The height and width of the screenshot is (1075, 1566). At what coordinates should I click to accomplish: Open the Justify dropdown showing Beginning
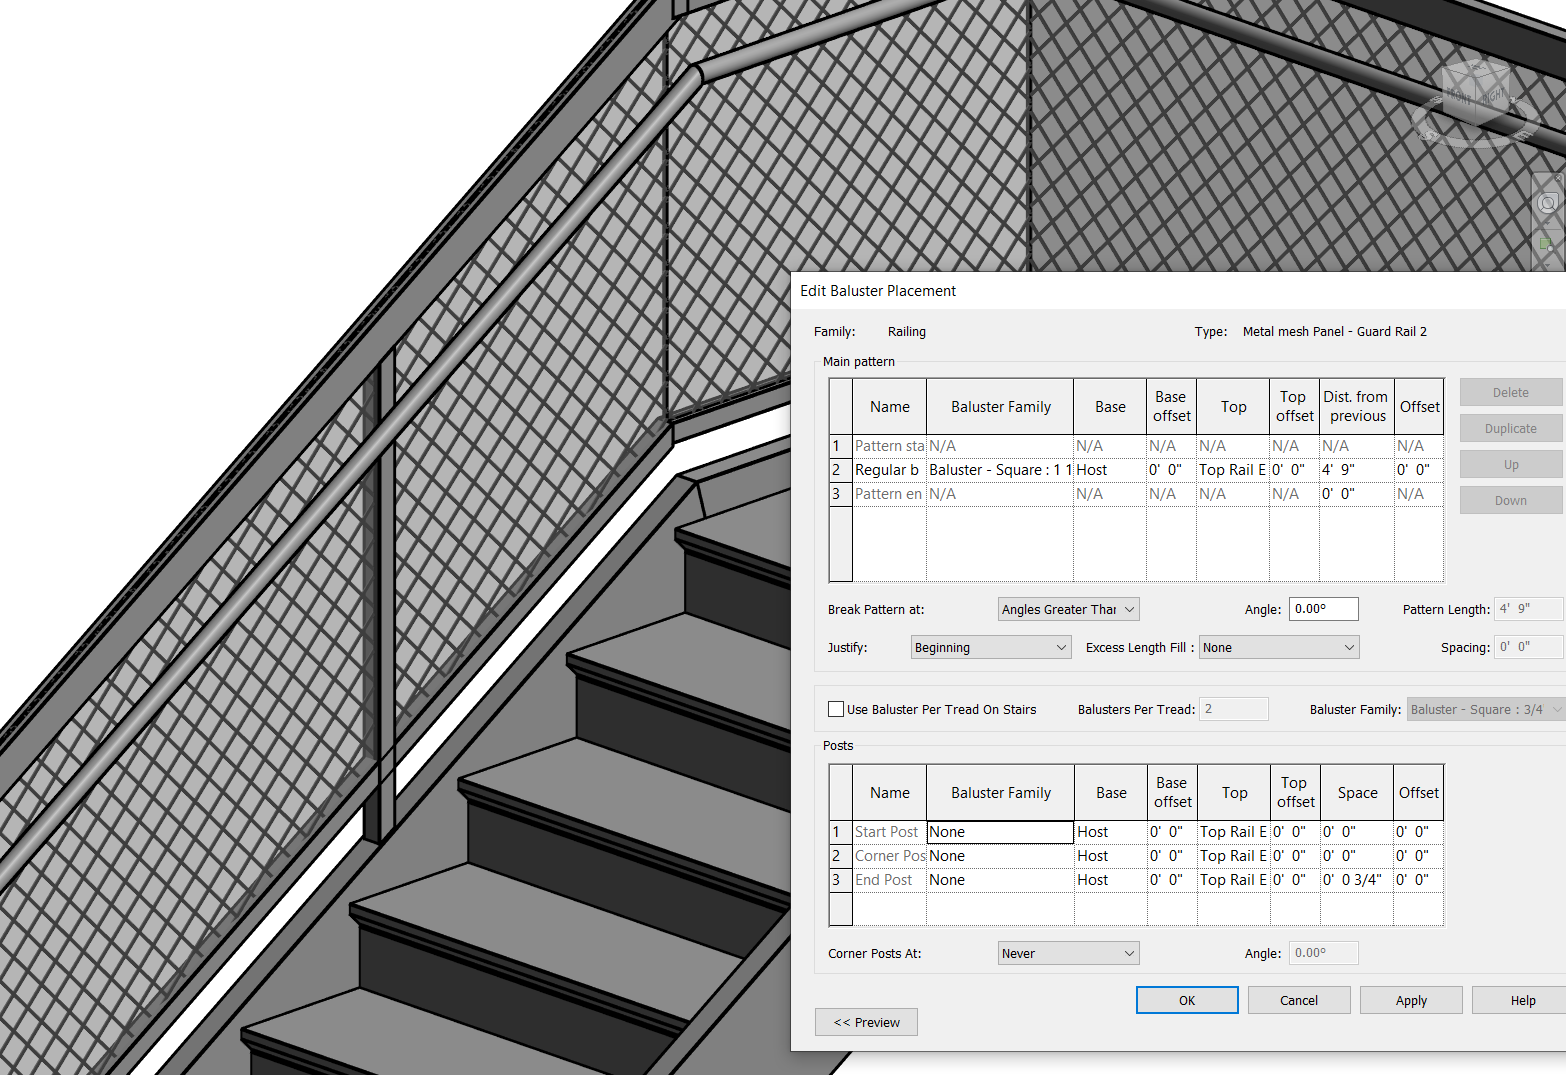989,646
